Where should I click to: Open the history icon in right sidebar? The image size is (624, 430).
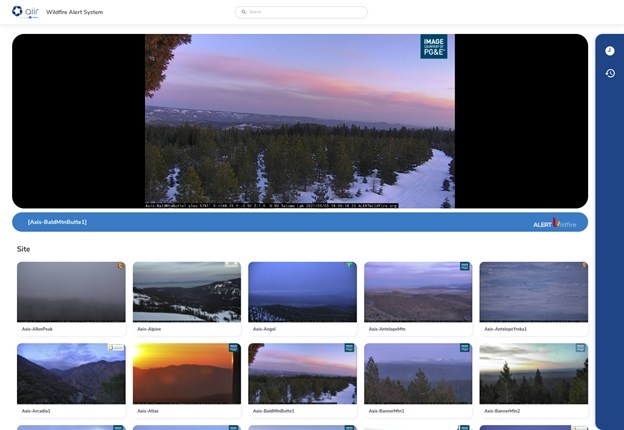(610, 73)
